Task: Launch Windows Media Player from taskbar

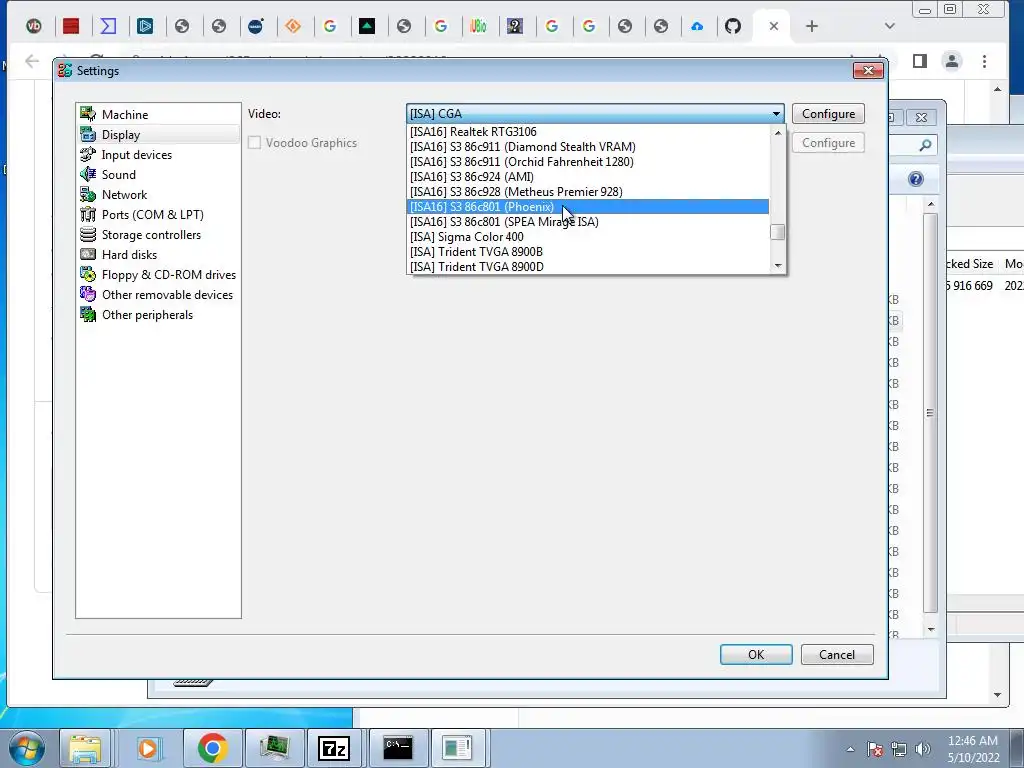Action: click(148, 748)
